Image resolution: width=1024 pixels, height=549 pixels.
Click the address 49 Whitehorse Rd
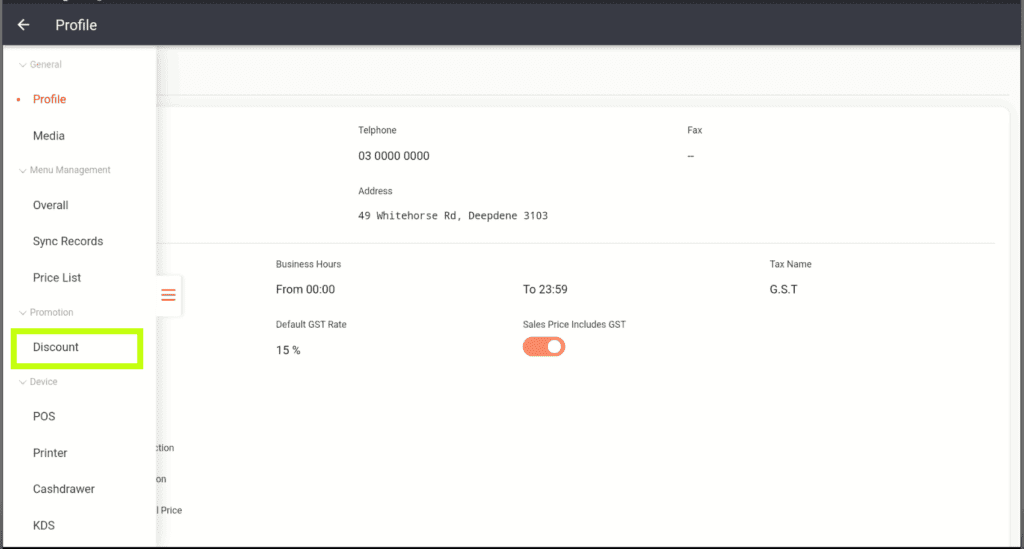pos(452,215)
